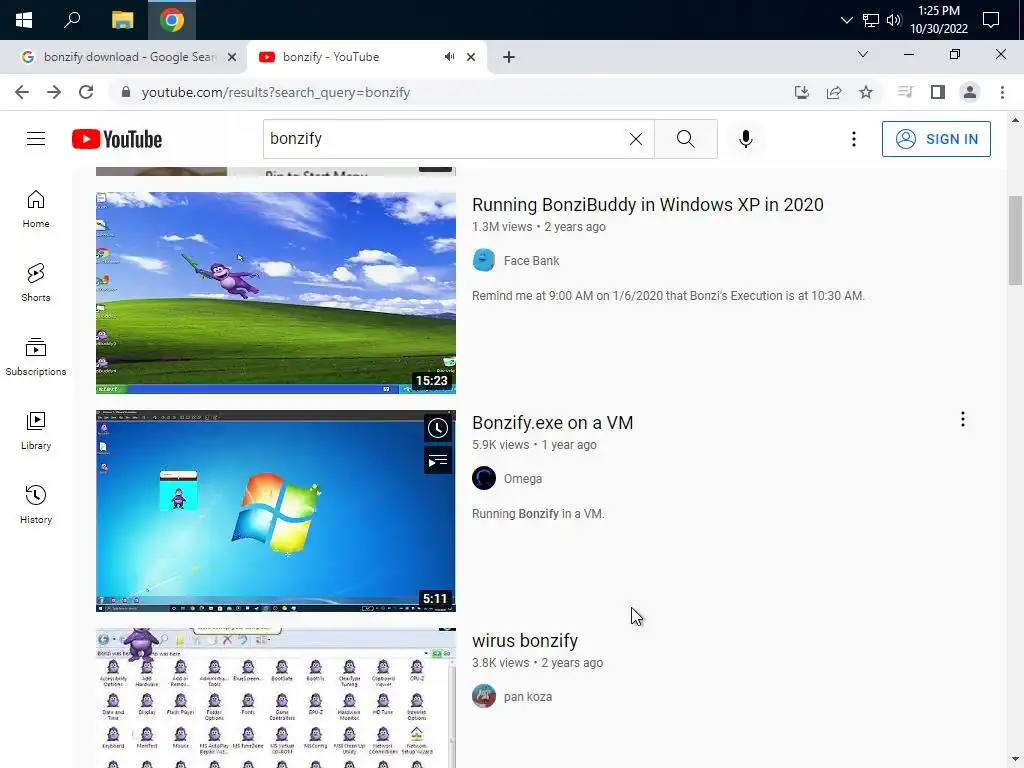Click the address bar URL
The width and height of the screenshot is (1024, 768).
[x=276, y=92]
